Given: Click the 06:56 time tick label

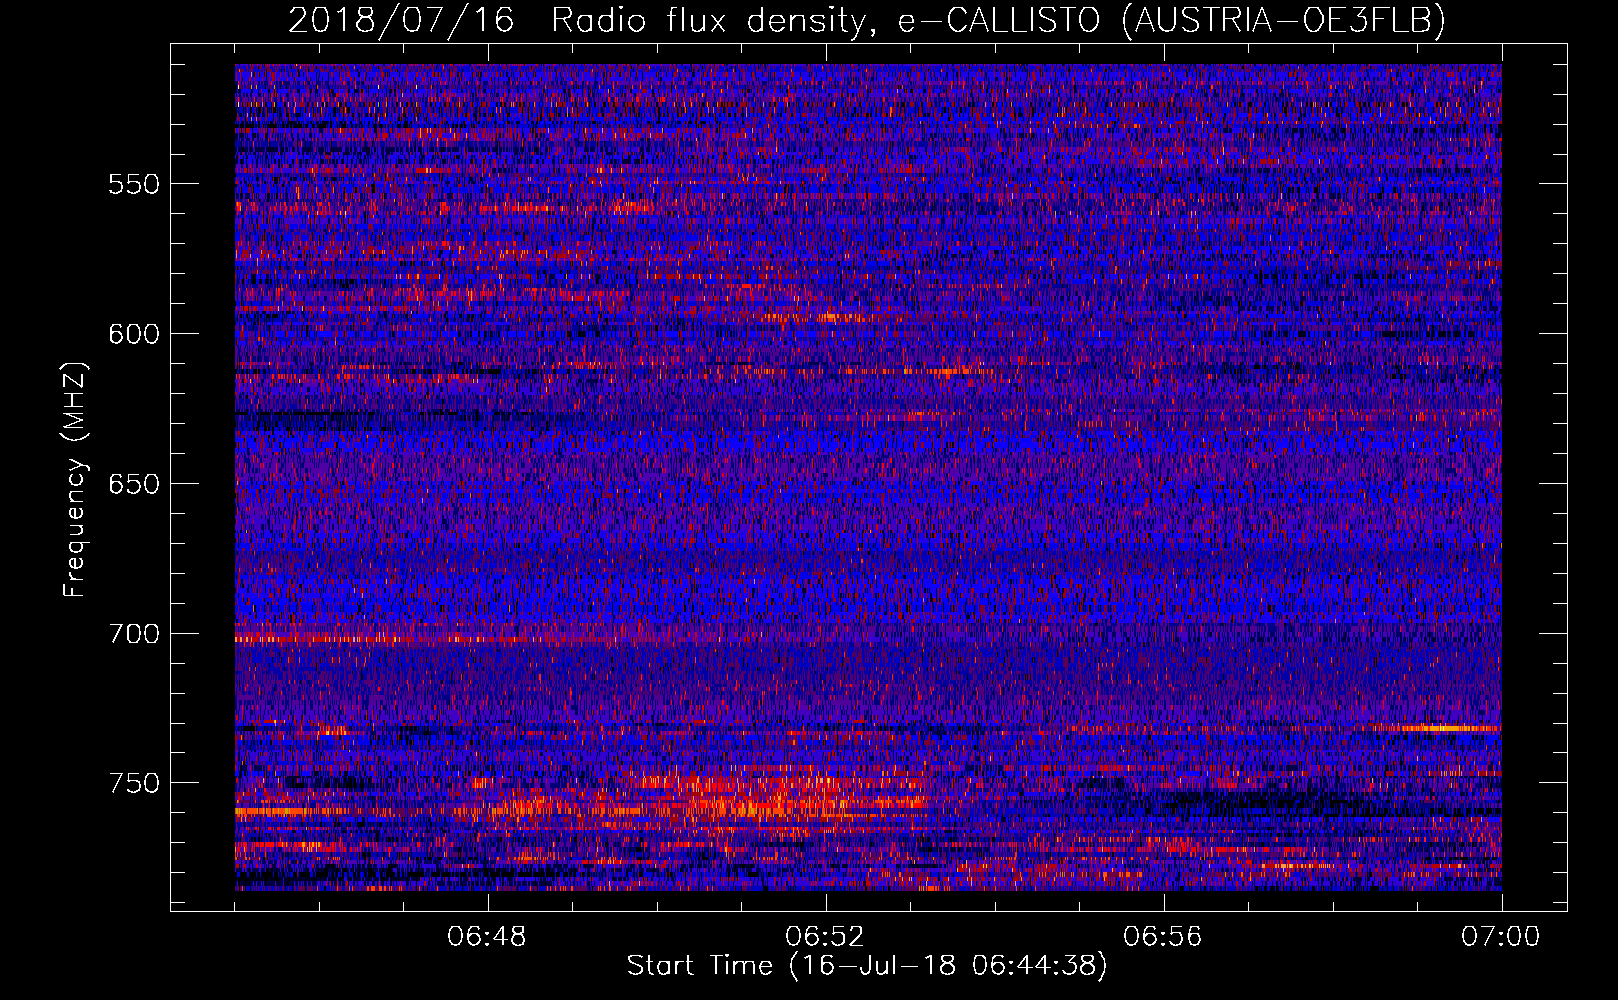Looking at the screenshot, I should click(1163, 937).
